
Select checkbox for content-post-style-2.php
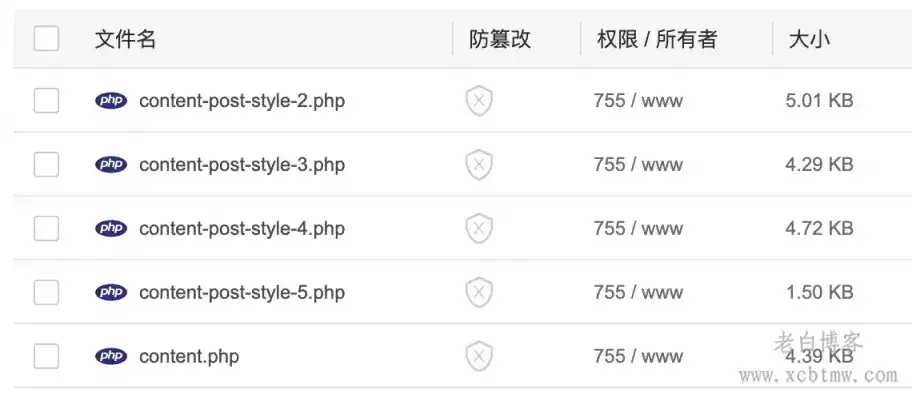click(47, 101)
